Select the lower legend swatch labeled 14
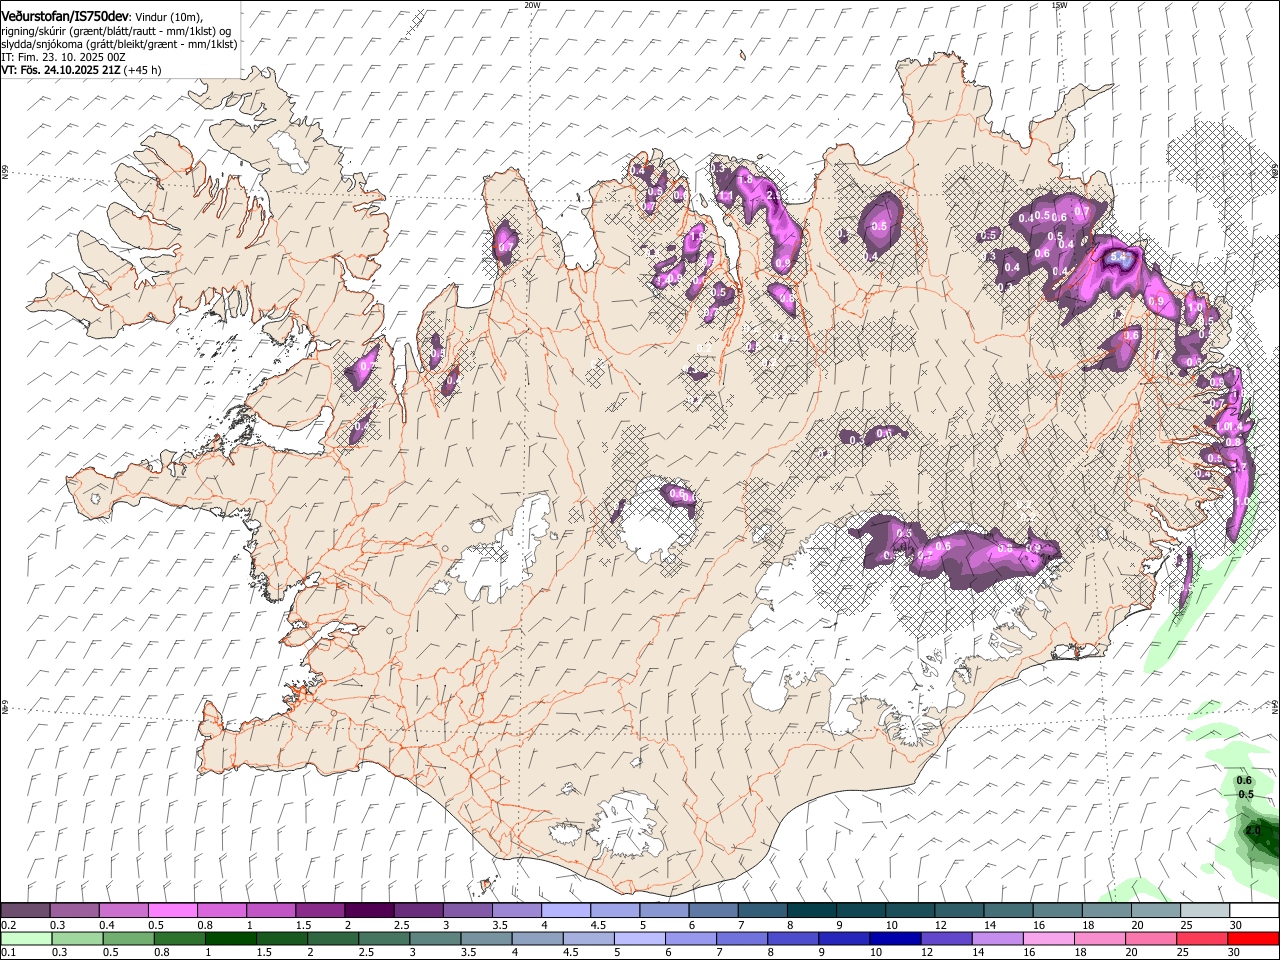The image size is (1280, 960). click(x=996, y=939)
